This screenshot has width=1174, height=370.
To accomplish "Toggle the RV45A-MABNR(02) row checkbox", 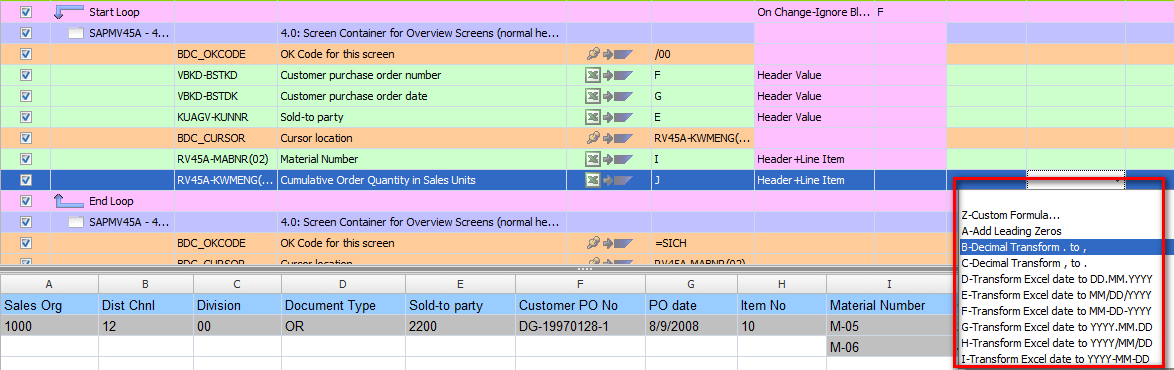I will point(26,159).
